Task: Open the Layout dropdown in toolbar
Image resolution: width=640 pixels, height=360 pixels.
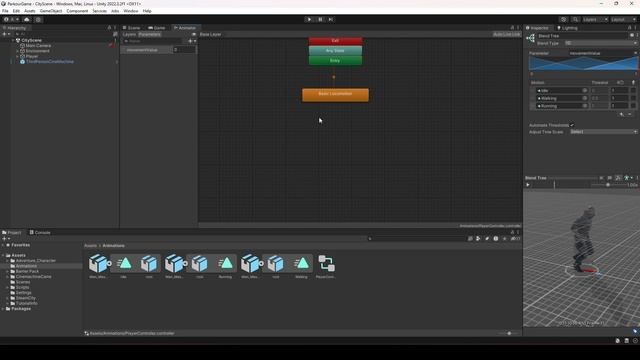Action: (623, 19)
